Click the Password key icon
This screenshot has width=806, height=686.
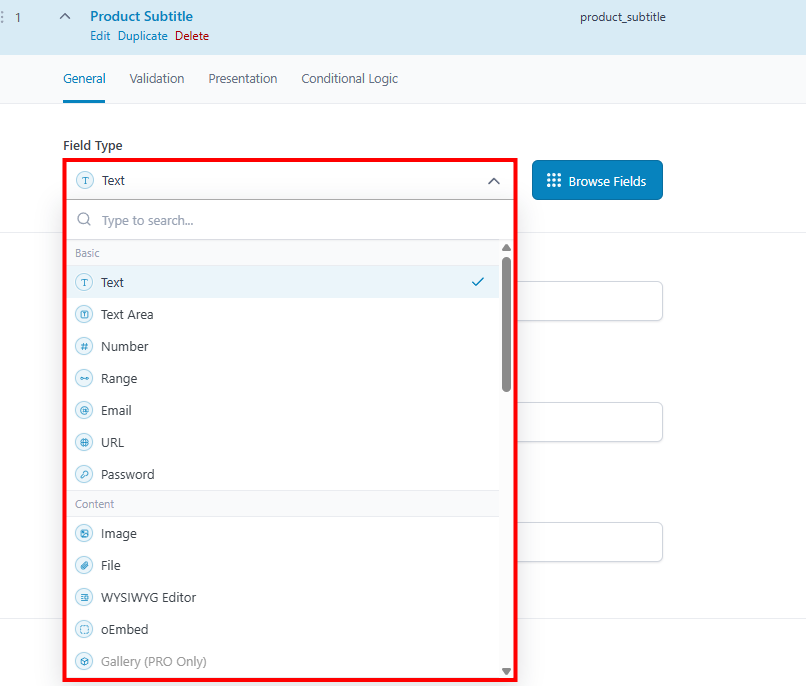(84, 474)
